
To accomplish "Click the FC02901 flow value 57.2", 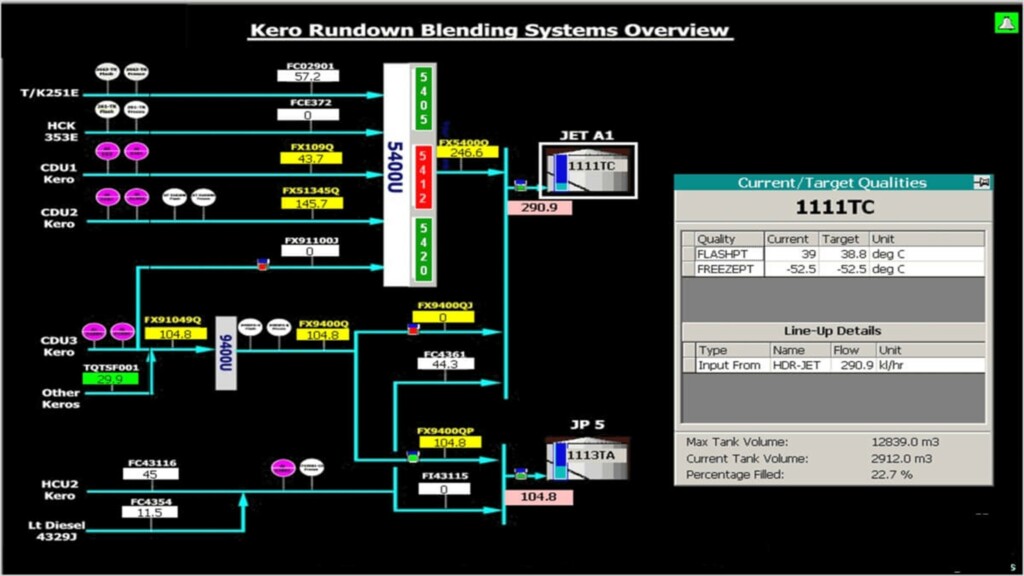I will pyautogui.click(x=308, y=76).
